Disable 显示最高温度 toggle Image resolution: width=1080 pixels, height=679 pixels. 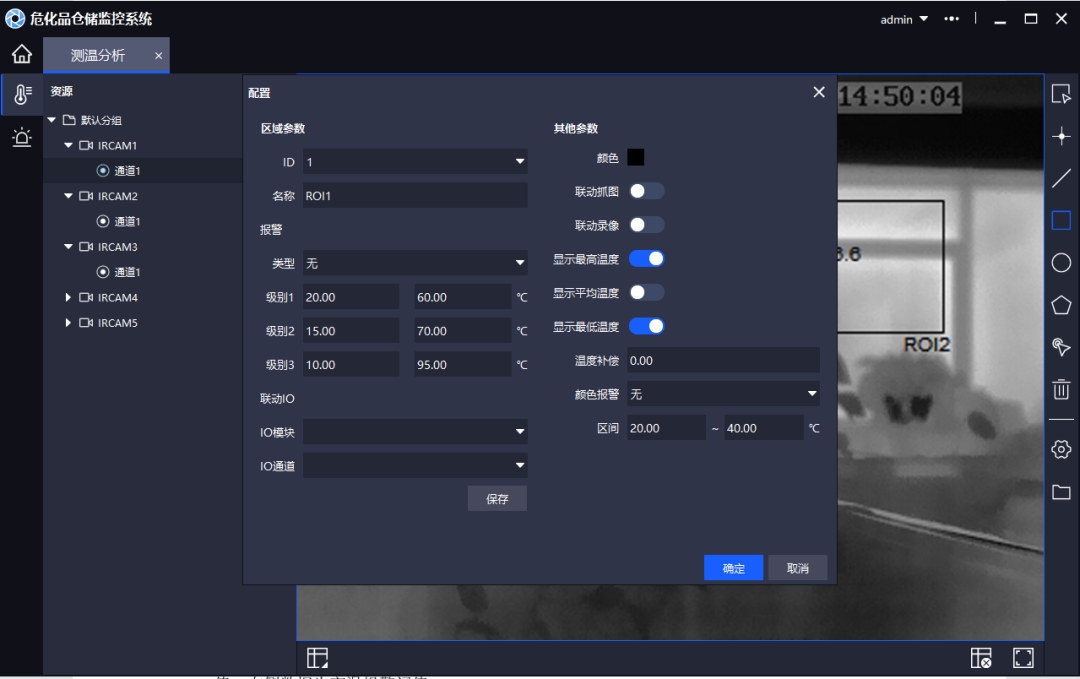(x=647, y=258)
